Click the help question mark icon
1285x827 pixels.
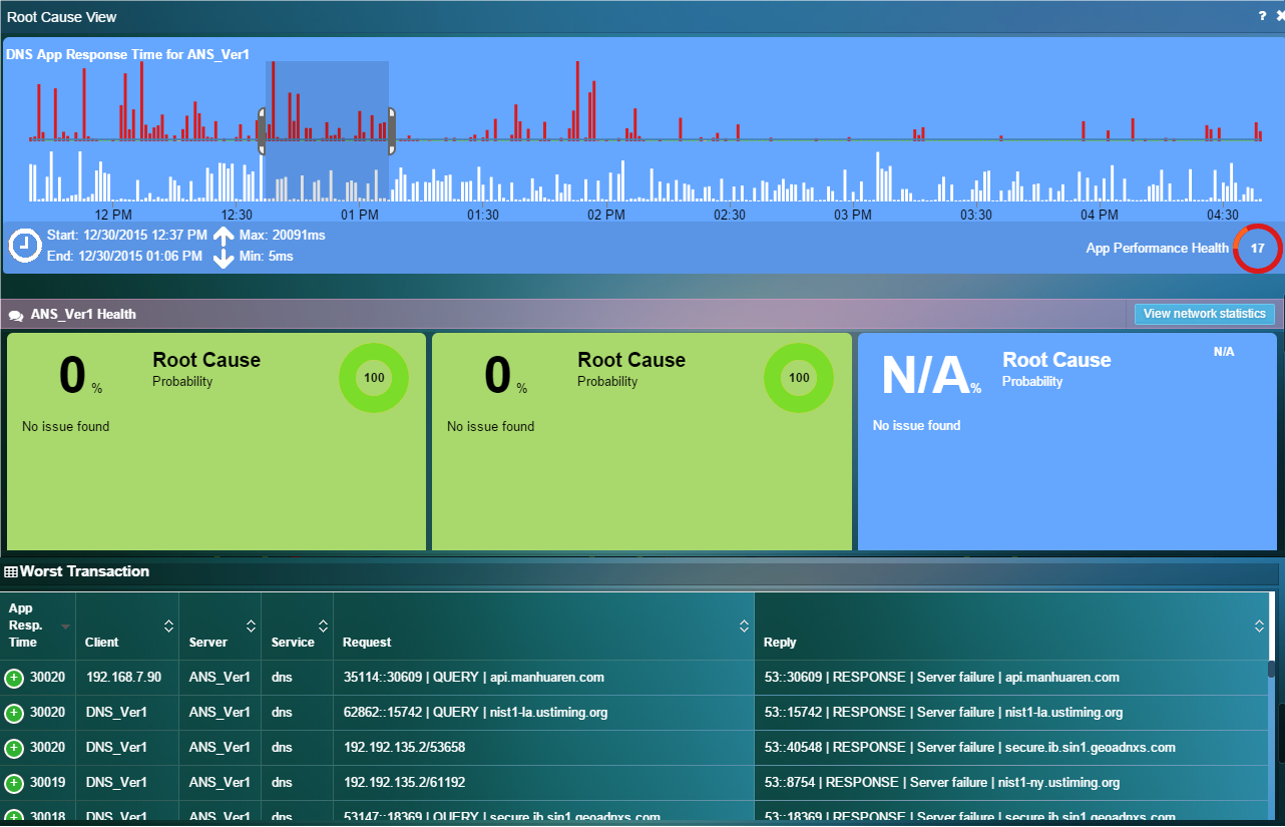(x=1262, y=16)
